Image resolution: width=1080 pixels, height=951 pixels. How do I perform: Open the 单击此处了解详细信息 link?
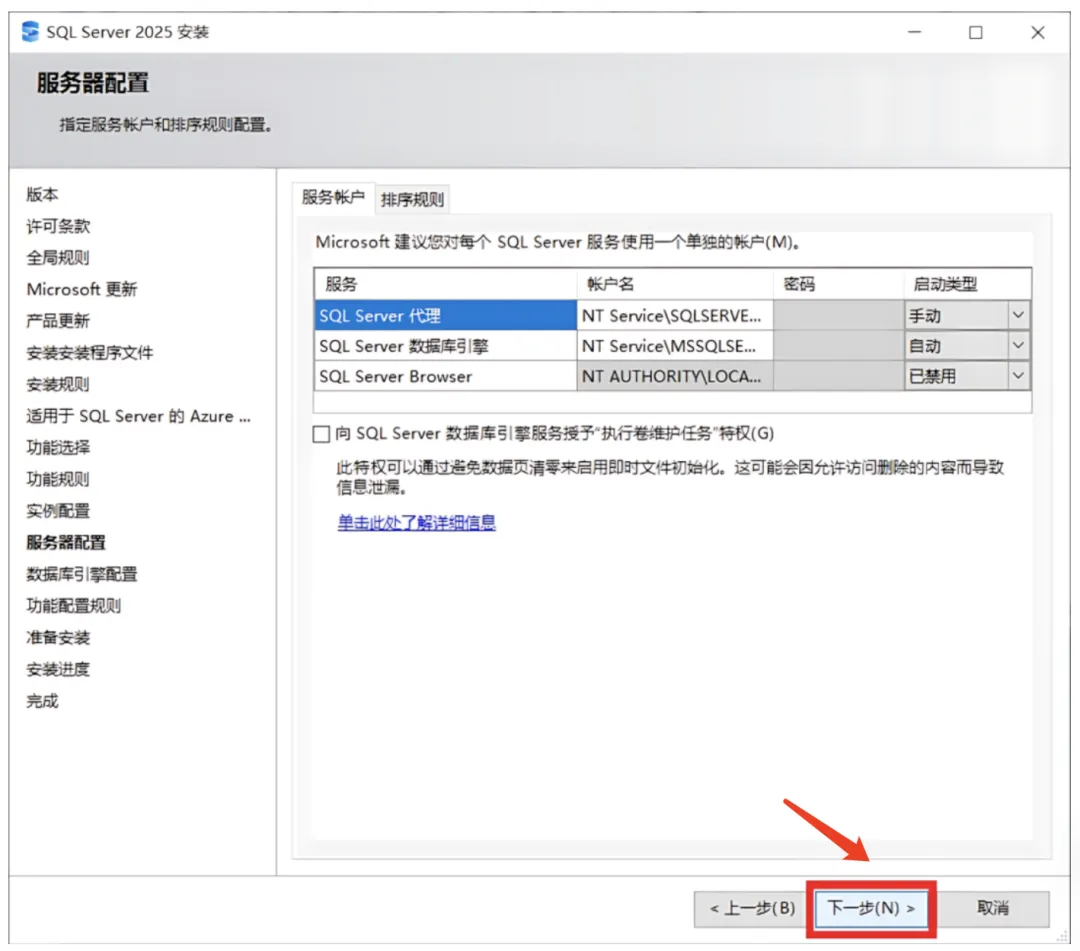[417, 523]
